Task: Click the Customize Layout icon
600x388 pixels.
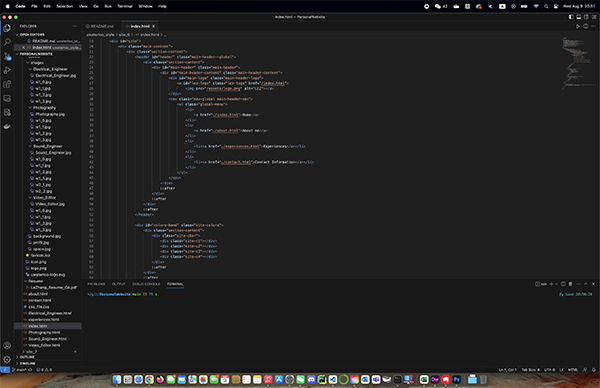Action: 594,17
